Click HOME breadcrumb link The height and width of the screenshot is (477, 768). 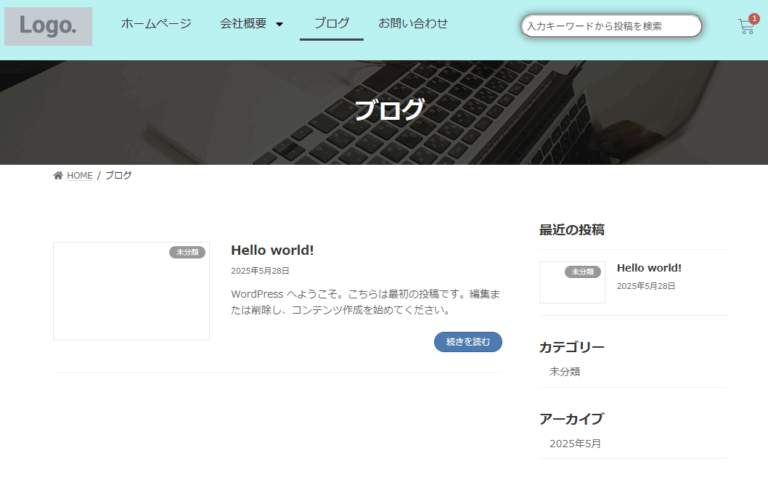(x=80, y=176)
